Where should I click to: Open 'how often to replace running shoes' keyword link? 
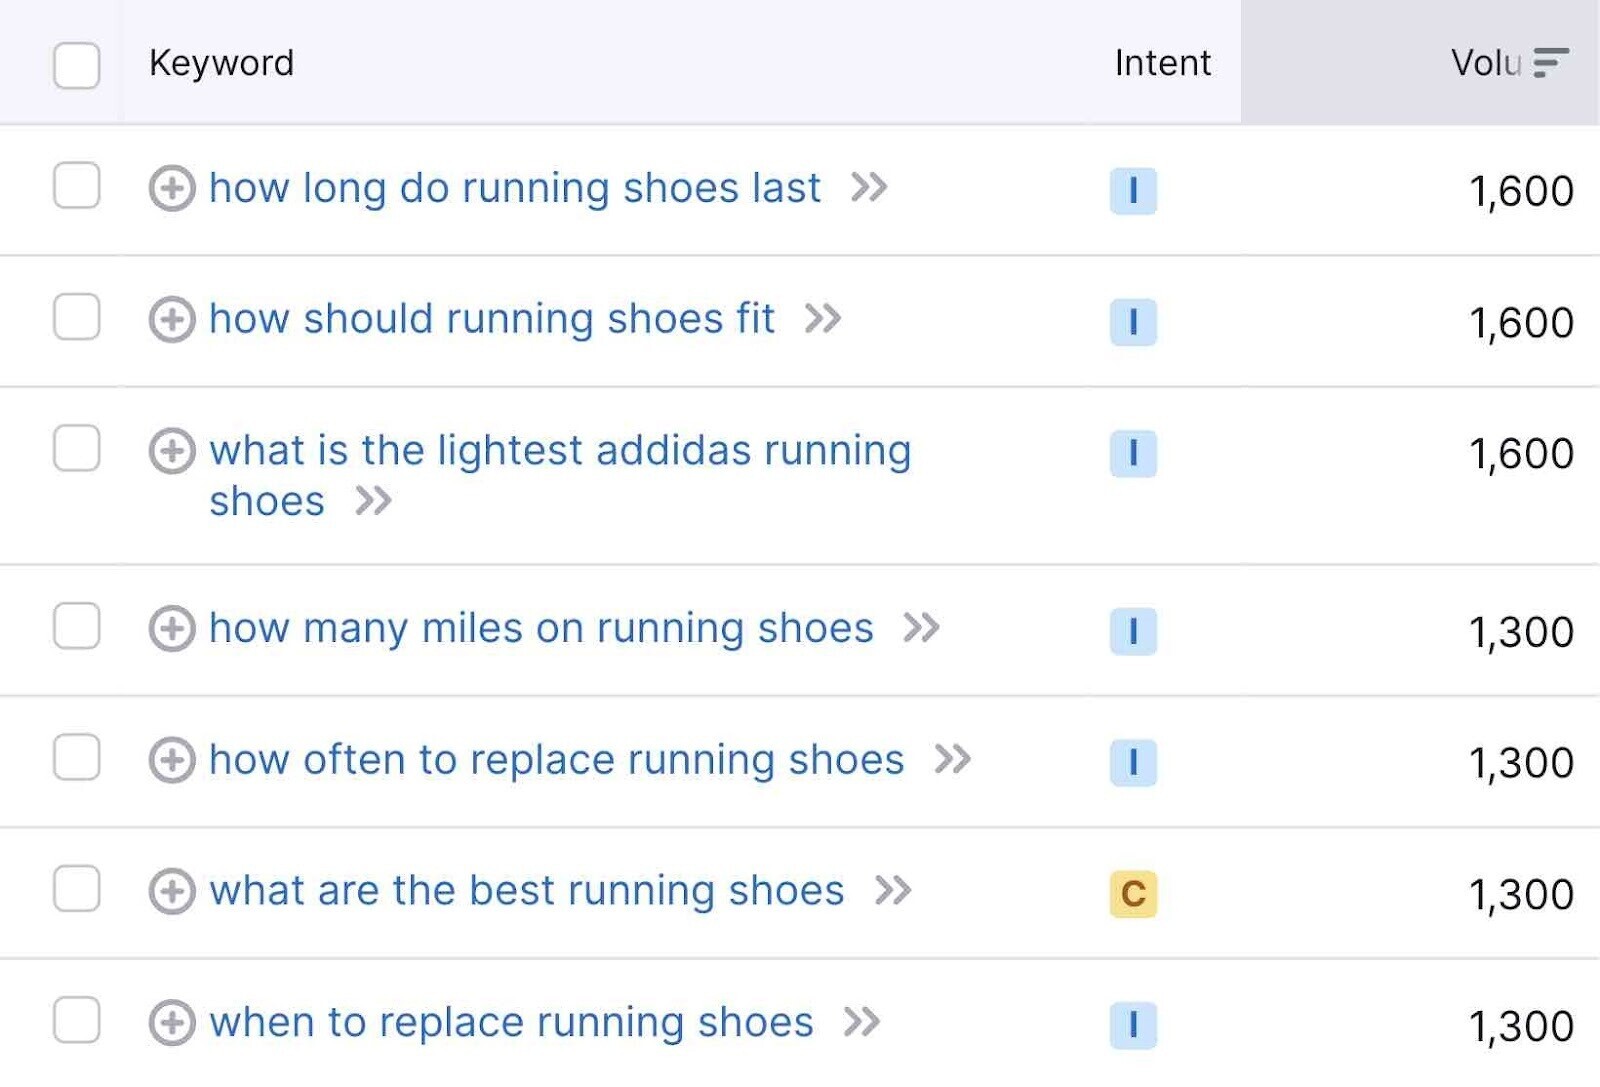click(556, 760)
